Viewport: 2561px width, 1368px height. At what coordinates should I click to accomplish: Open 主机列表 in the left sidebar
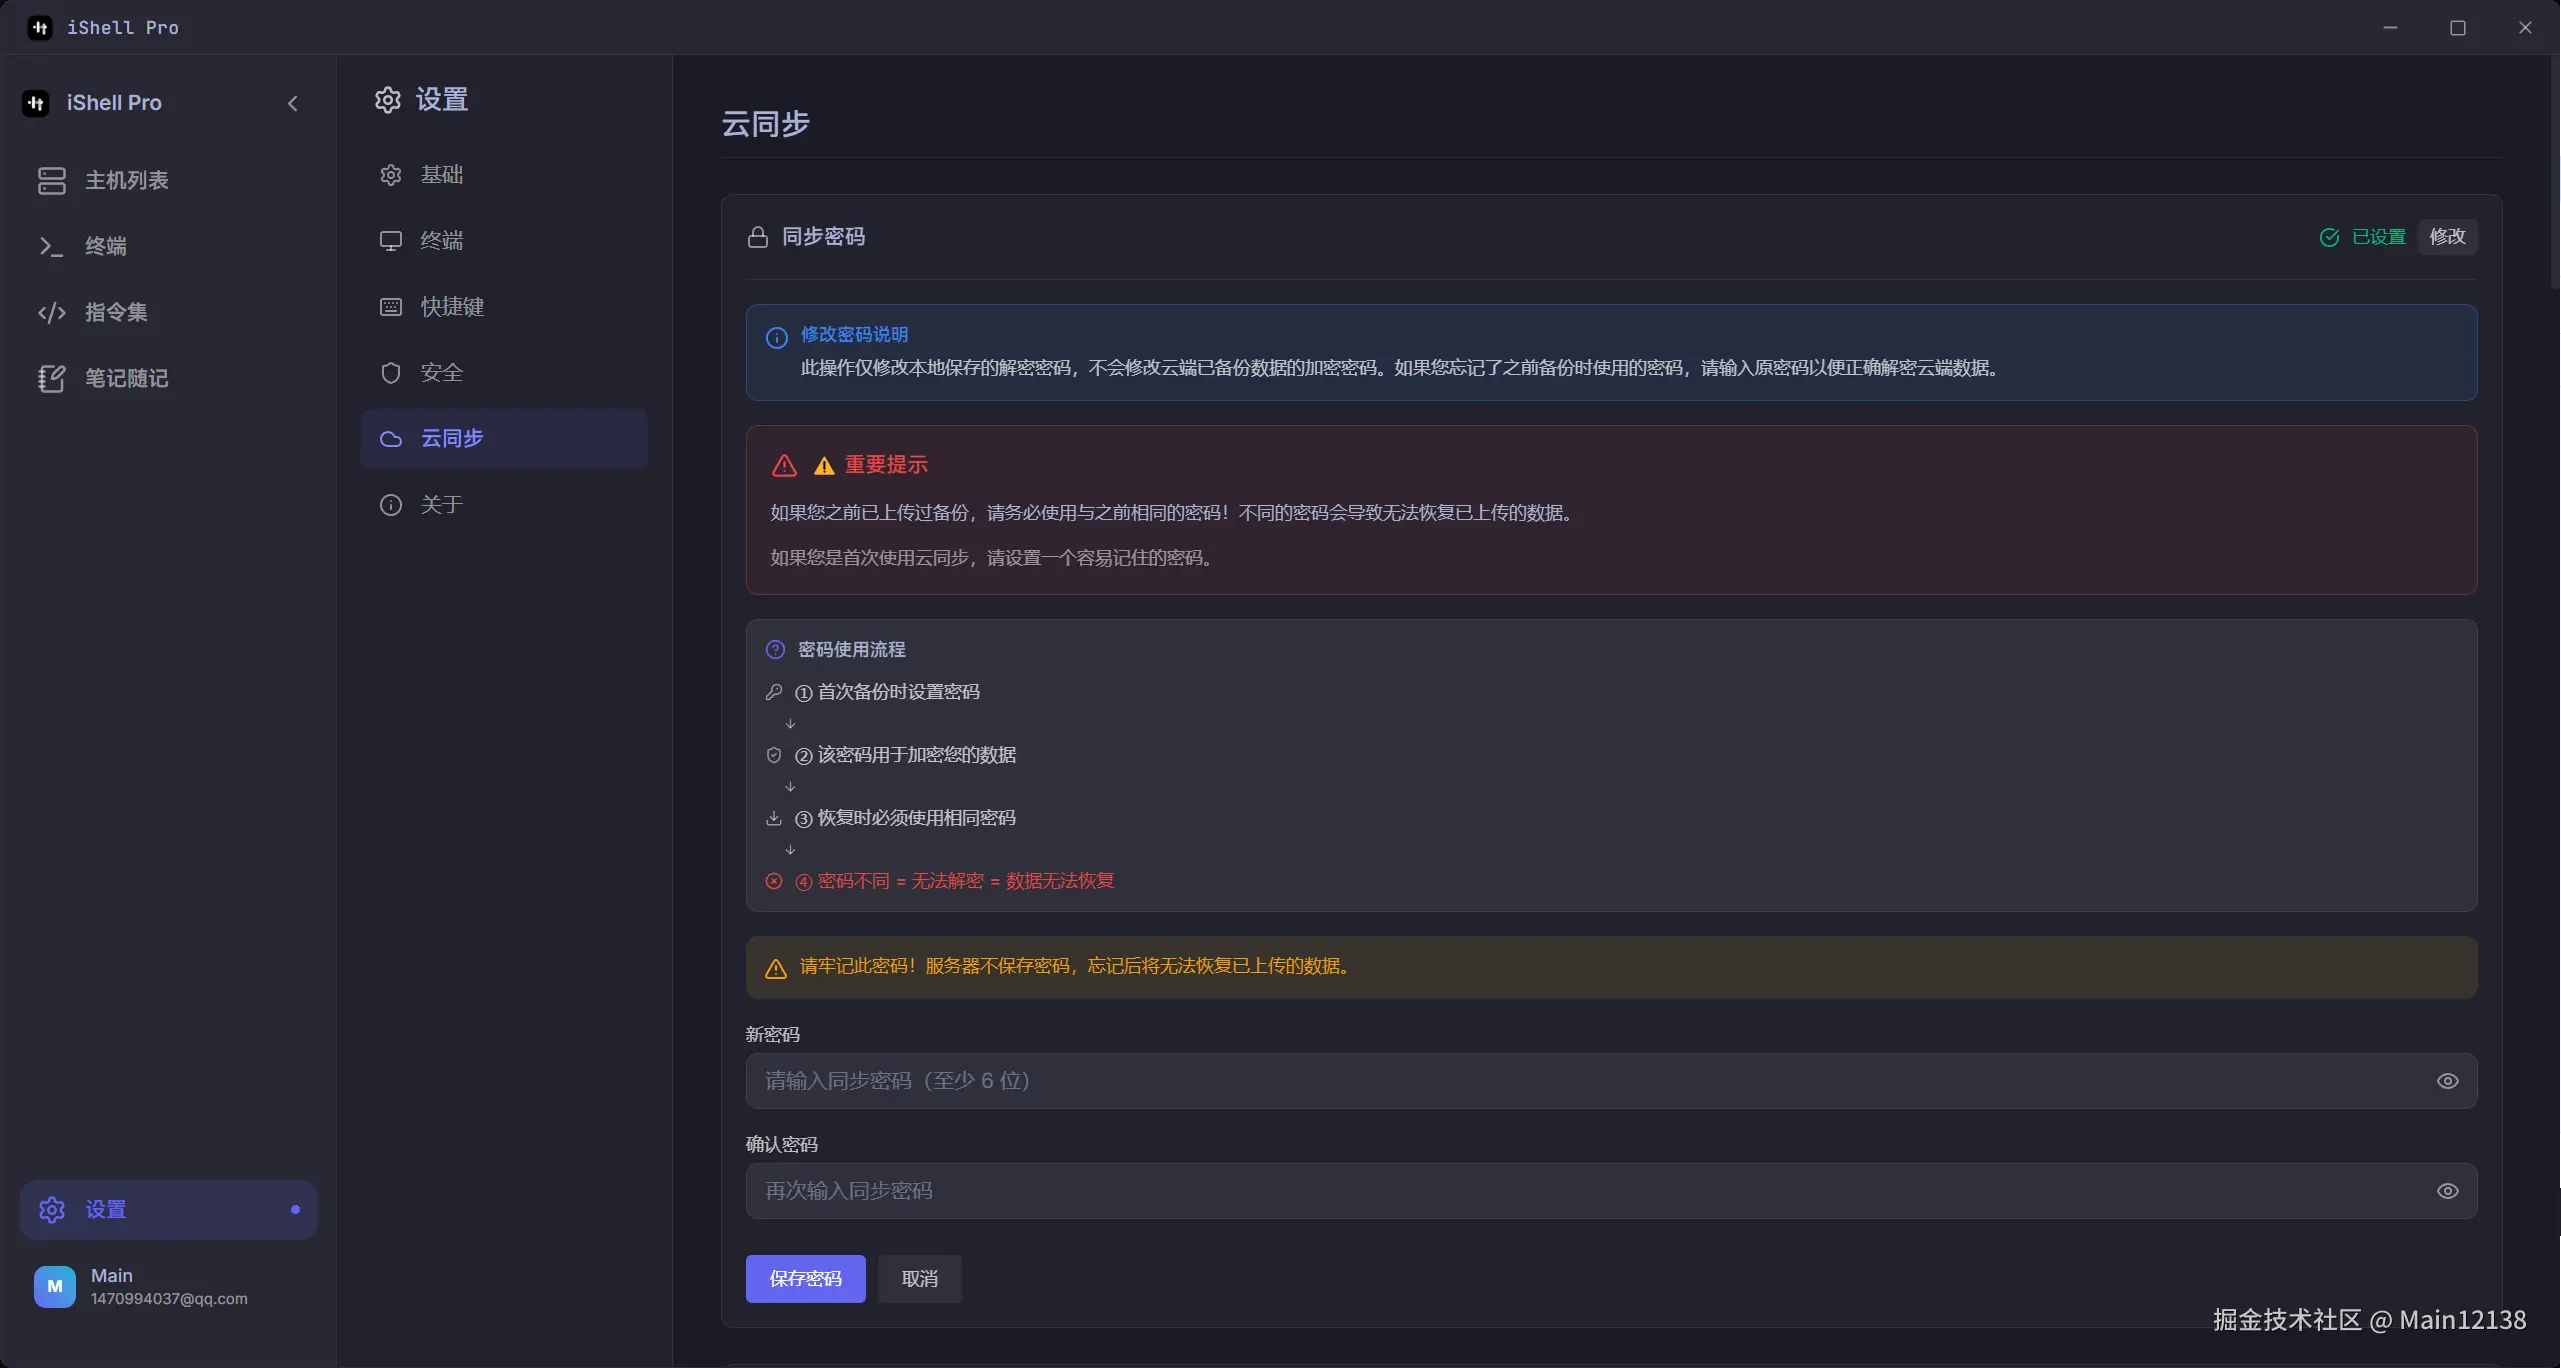click(127, 180)
